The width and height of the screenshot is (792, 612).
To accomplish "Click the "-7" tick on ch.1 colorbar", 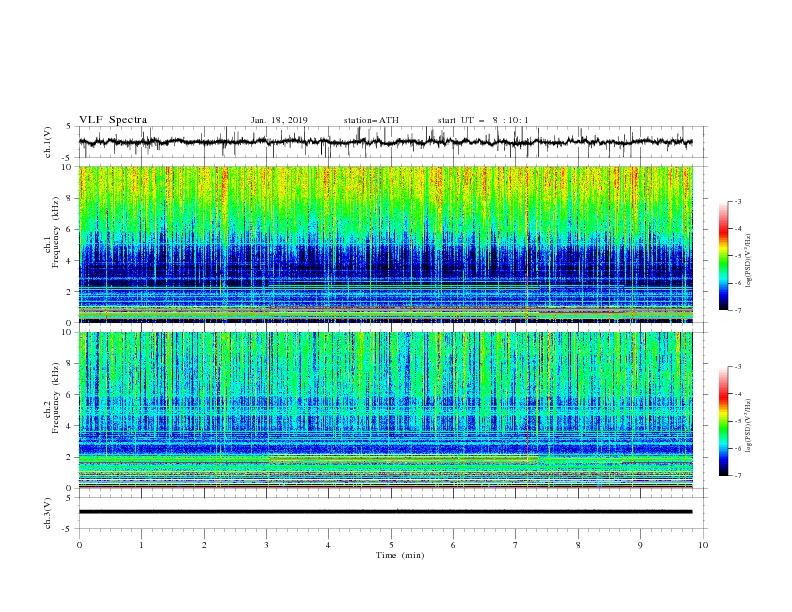I will [x=737, y=311].
